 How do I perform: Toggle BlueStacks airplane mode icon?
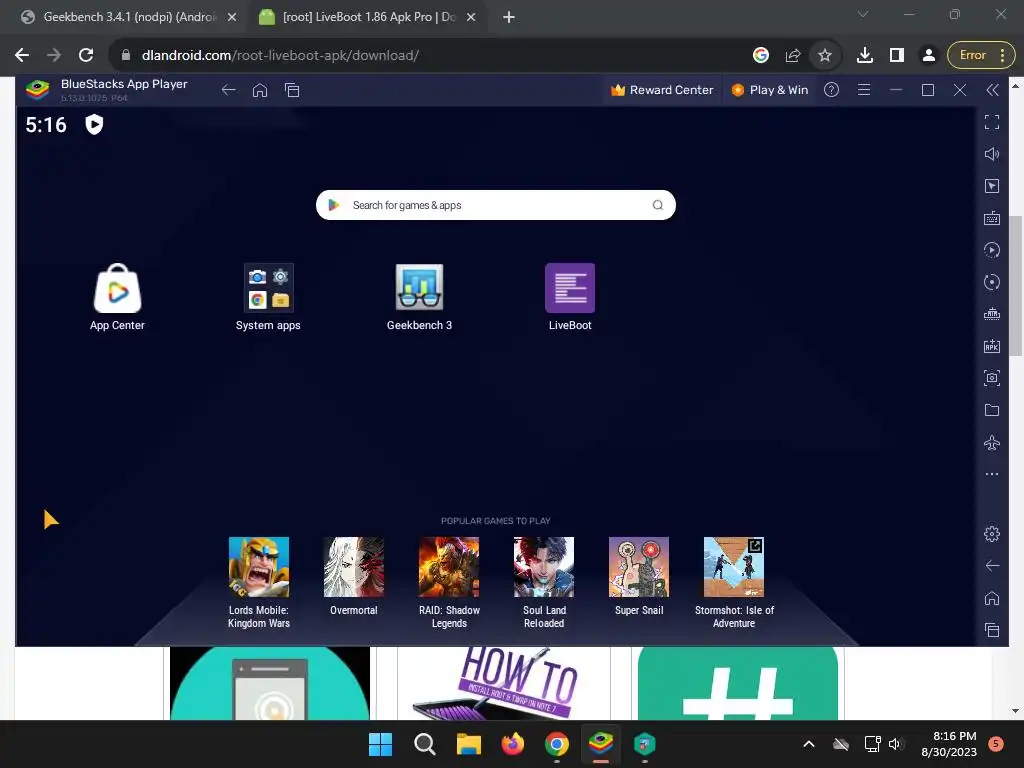[x=991, y=443]
